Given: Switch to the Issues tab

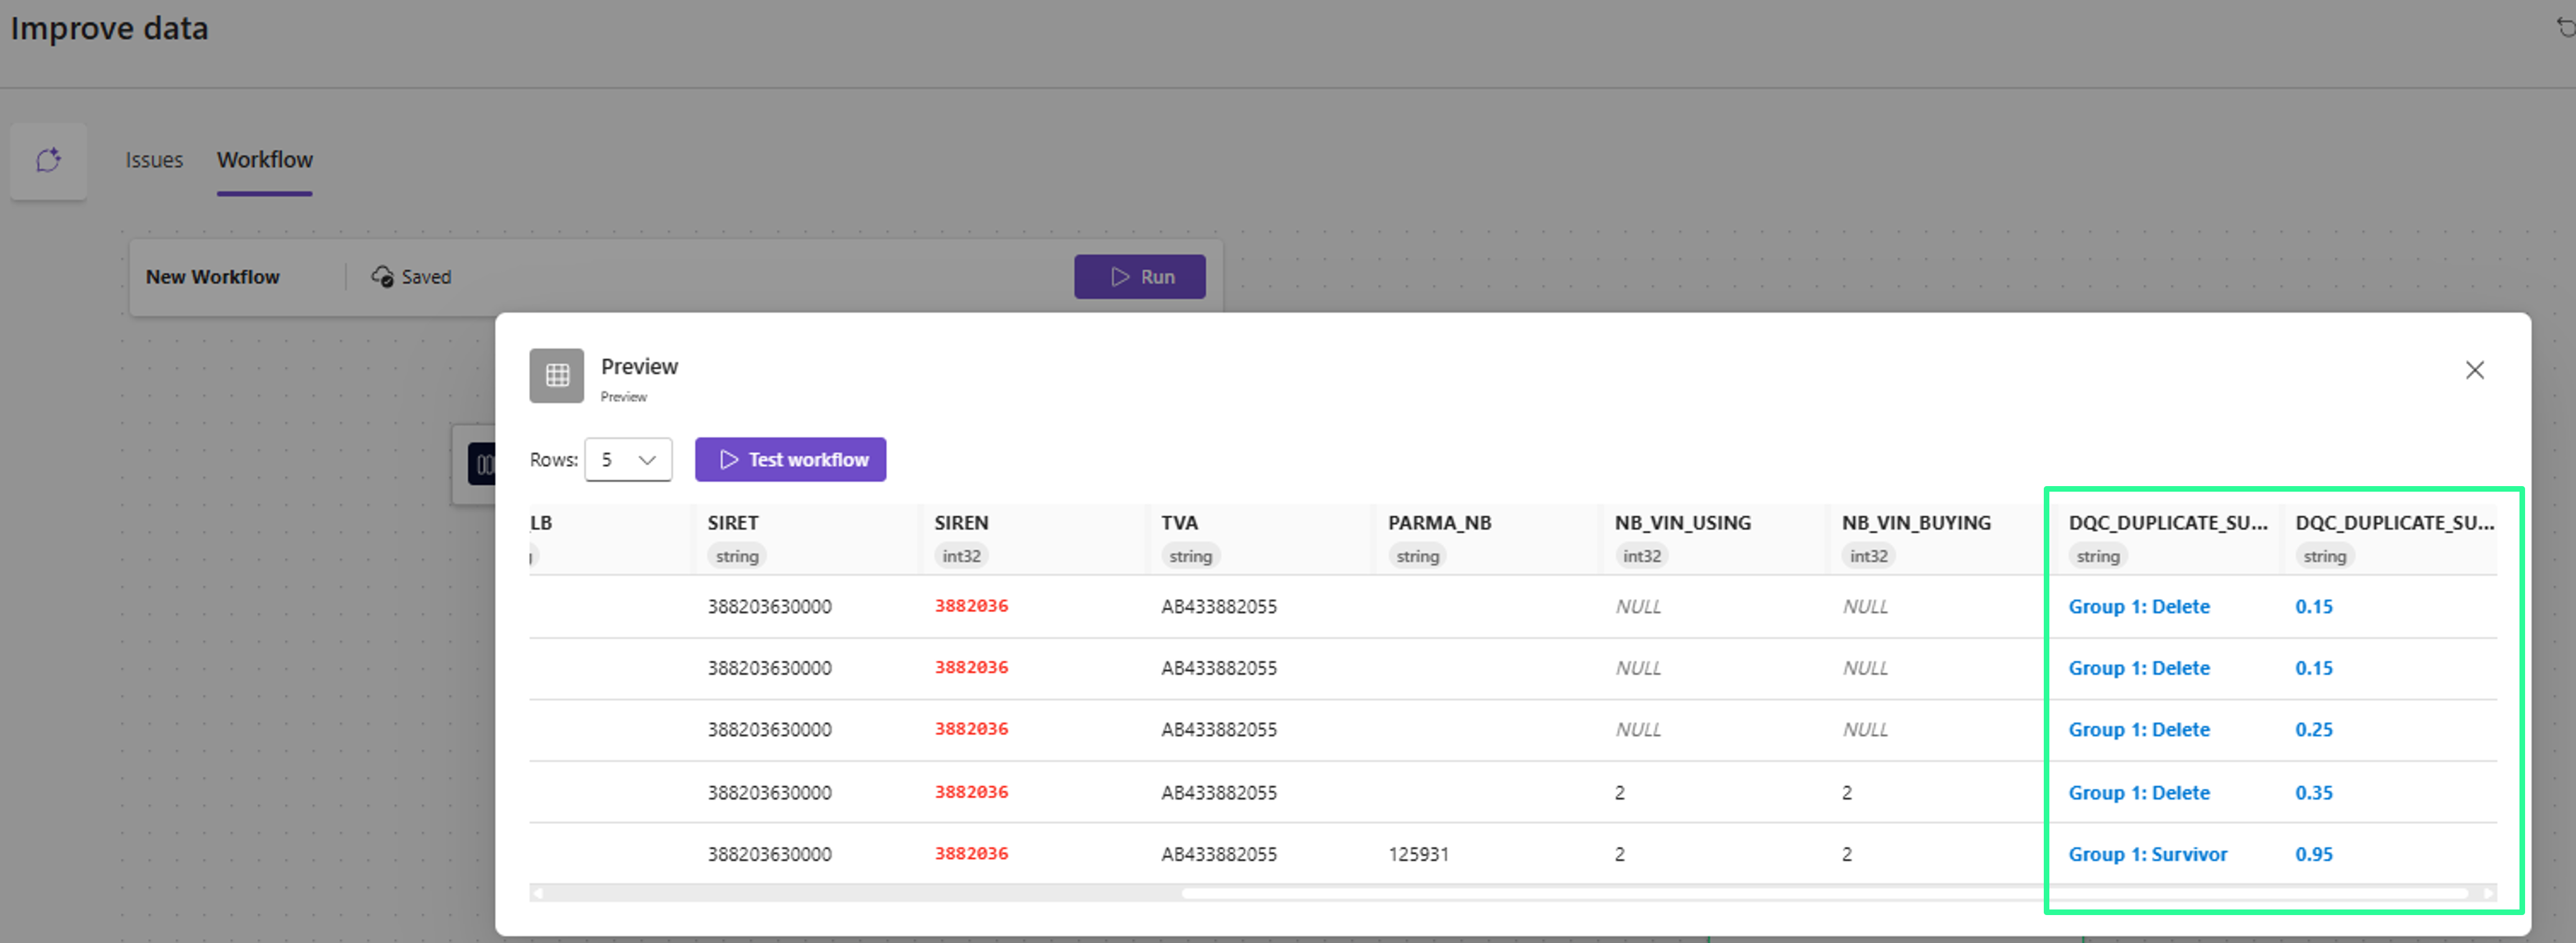Looking at the screenshot, I should click(x=154, y=160).
